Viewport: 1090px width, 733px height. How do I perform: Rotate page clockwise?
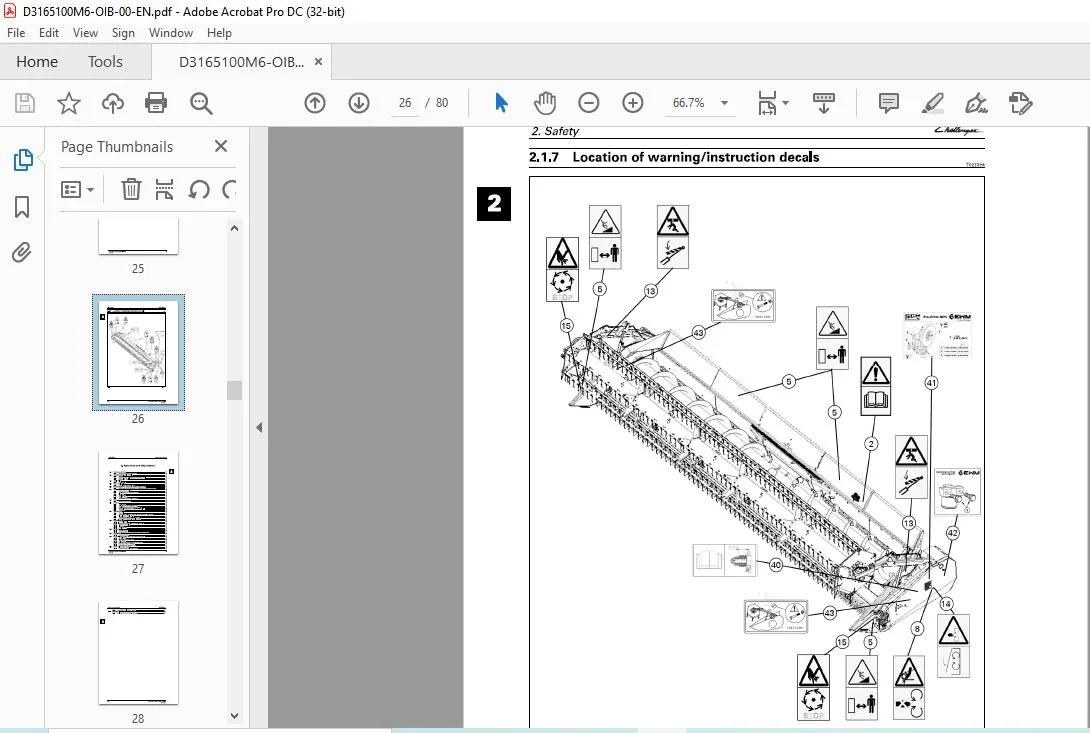point(229,189)
